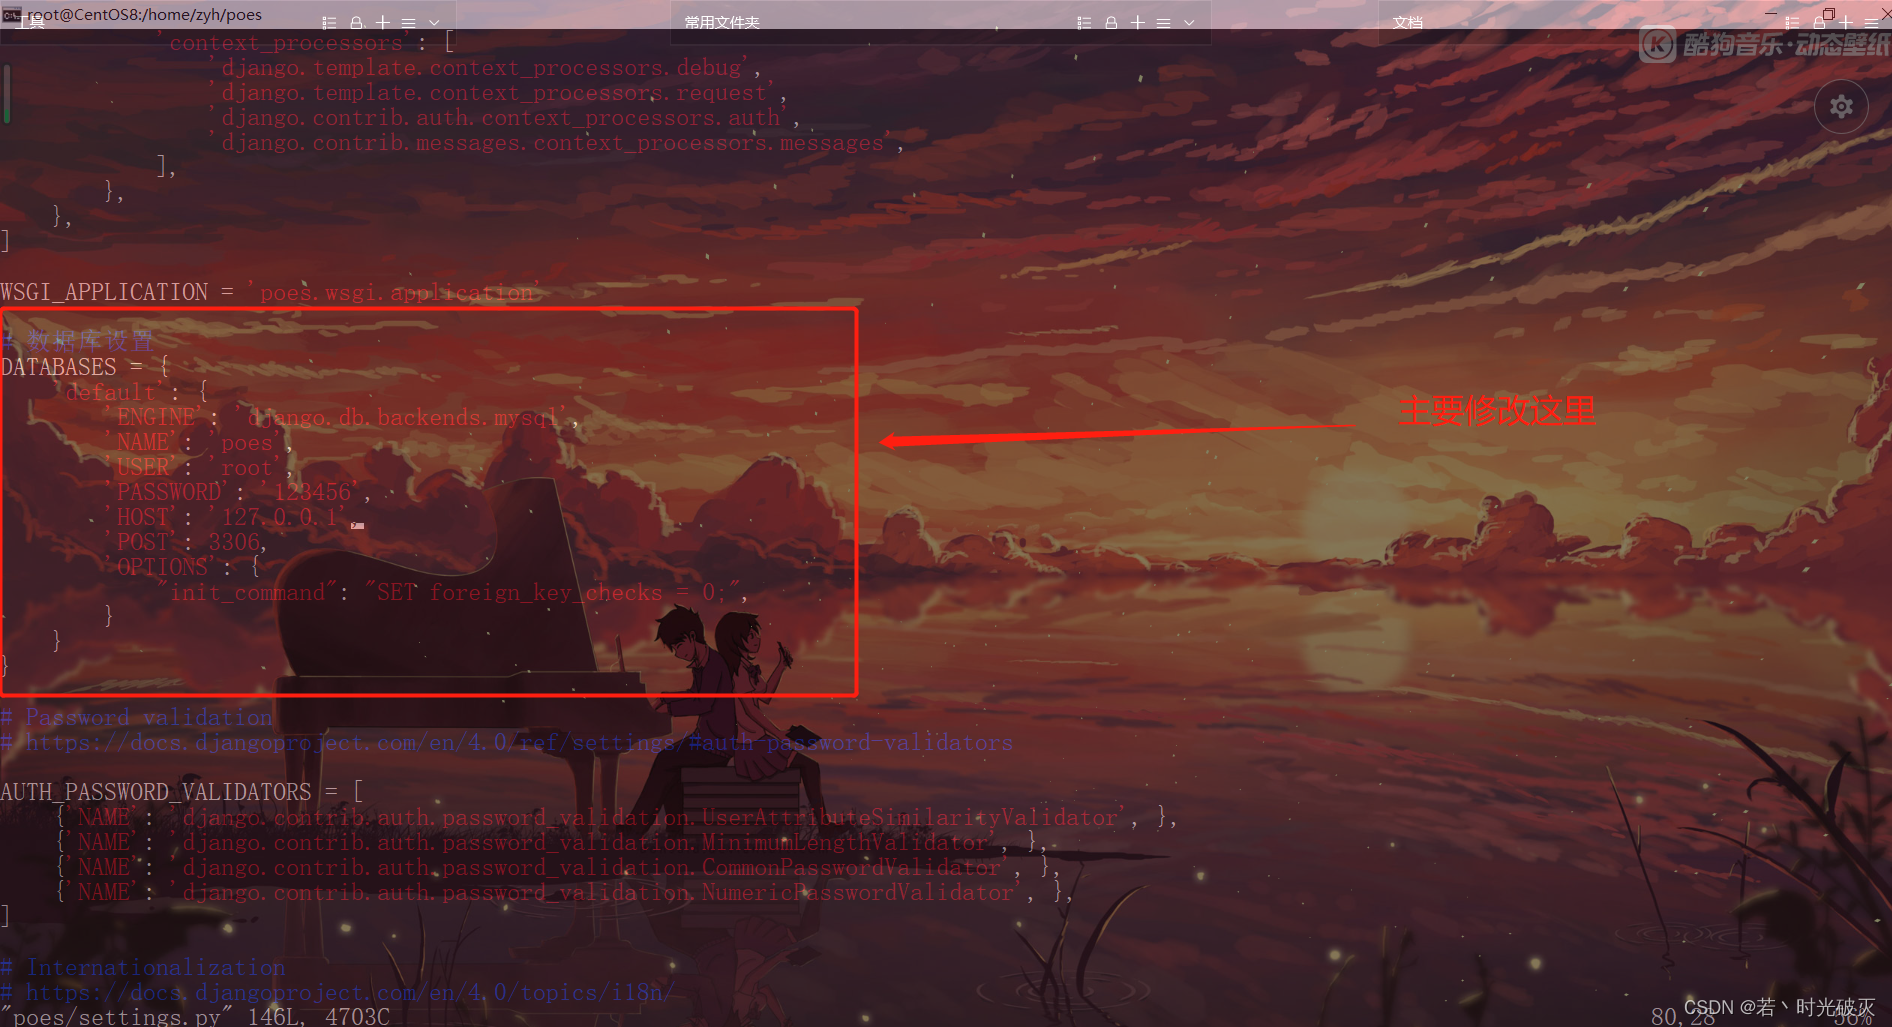
Task: Open the hamburger menu of the 工具 panel
Action: [x=408, y=22]
